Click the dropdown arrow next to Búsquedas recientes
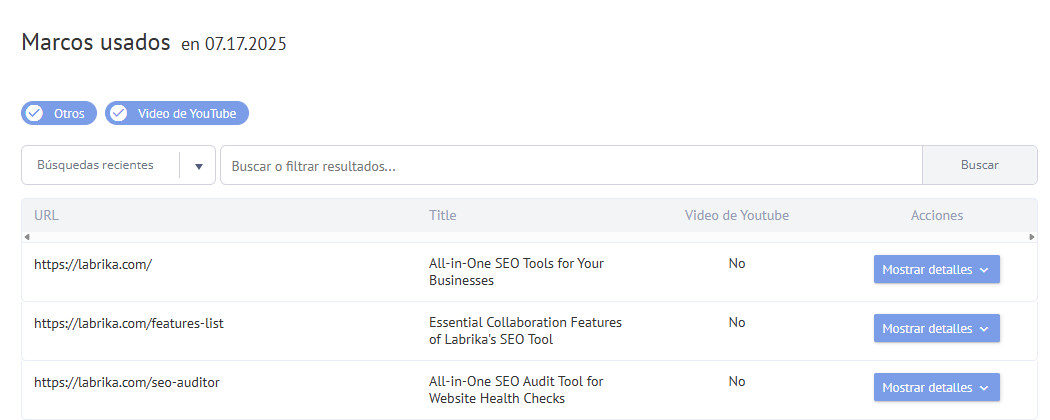This screenshot has height=420, width=1050. click(199, 166)
